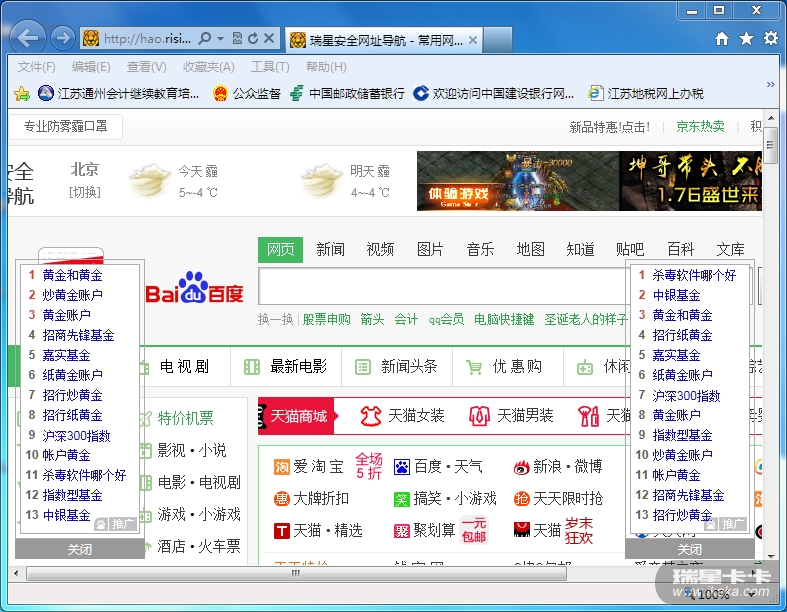Select the 图片 search tab
This screenshot has height=612, width=787.
430,250
